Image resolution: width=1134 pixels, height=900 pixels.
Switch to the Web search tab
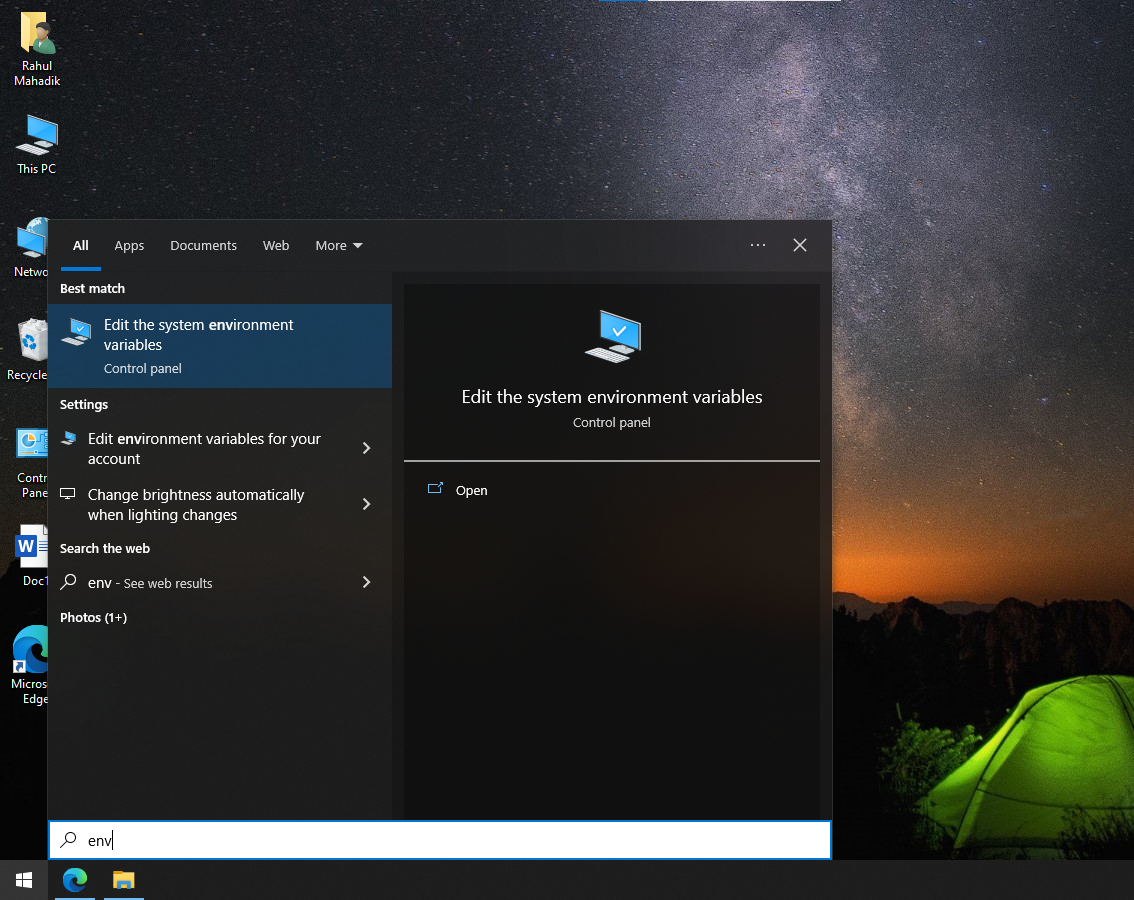pyautogui.click(x=276, y=245)
